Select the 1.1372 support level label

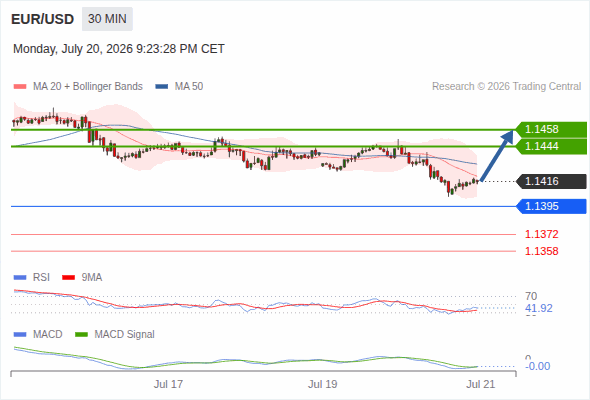tap(541, 234)
